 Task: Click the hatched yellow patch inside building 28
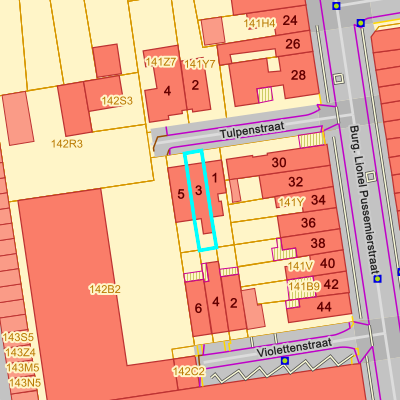coord(265,95)
